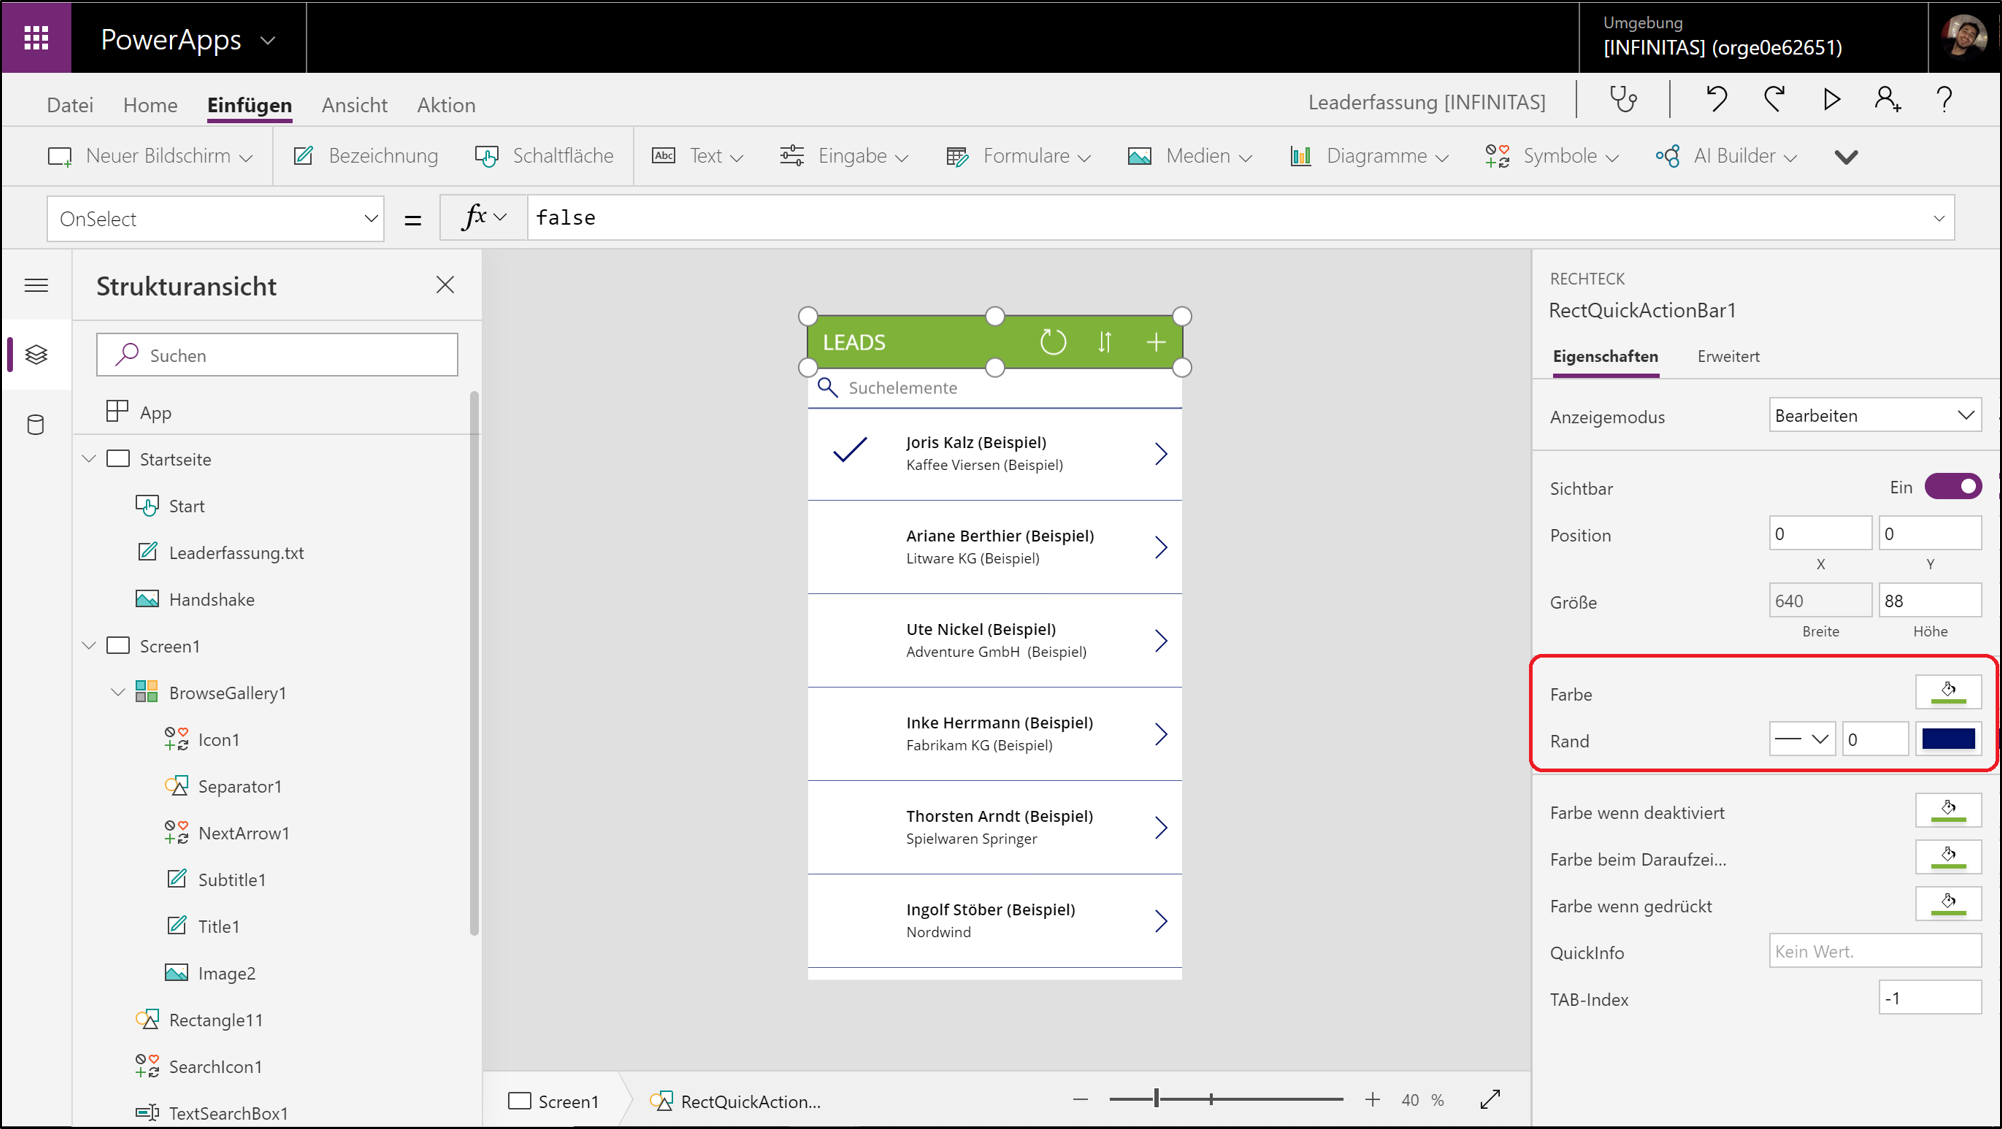This screenshot has height=1129, width=2002.
Task: Open help with the question mark icon
Action: coord(1944,99)
